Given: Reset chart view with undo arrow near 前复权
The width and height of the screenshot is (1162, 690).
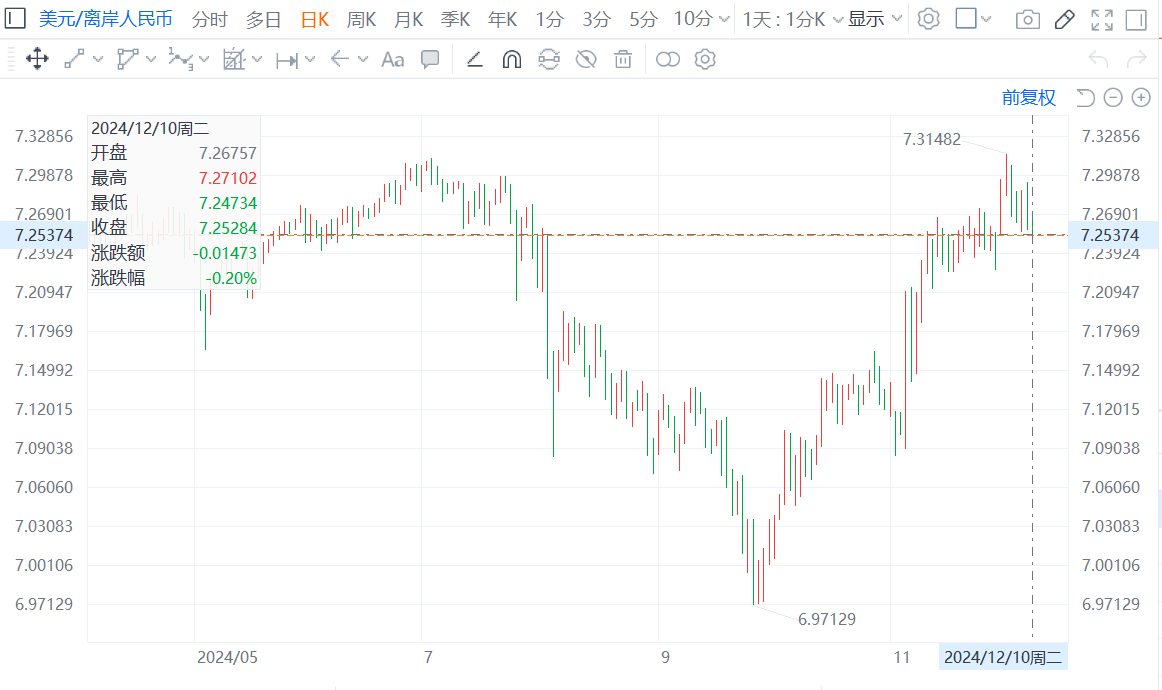Looking at the screenshot, I should point(1085,97).
